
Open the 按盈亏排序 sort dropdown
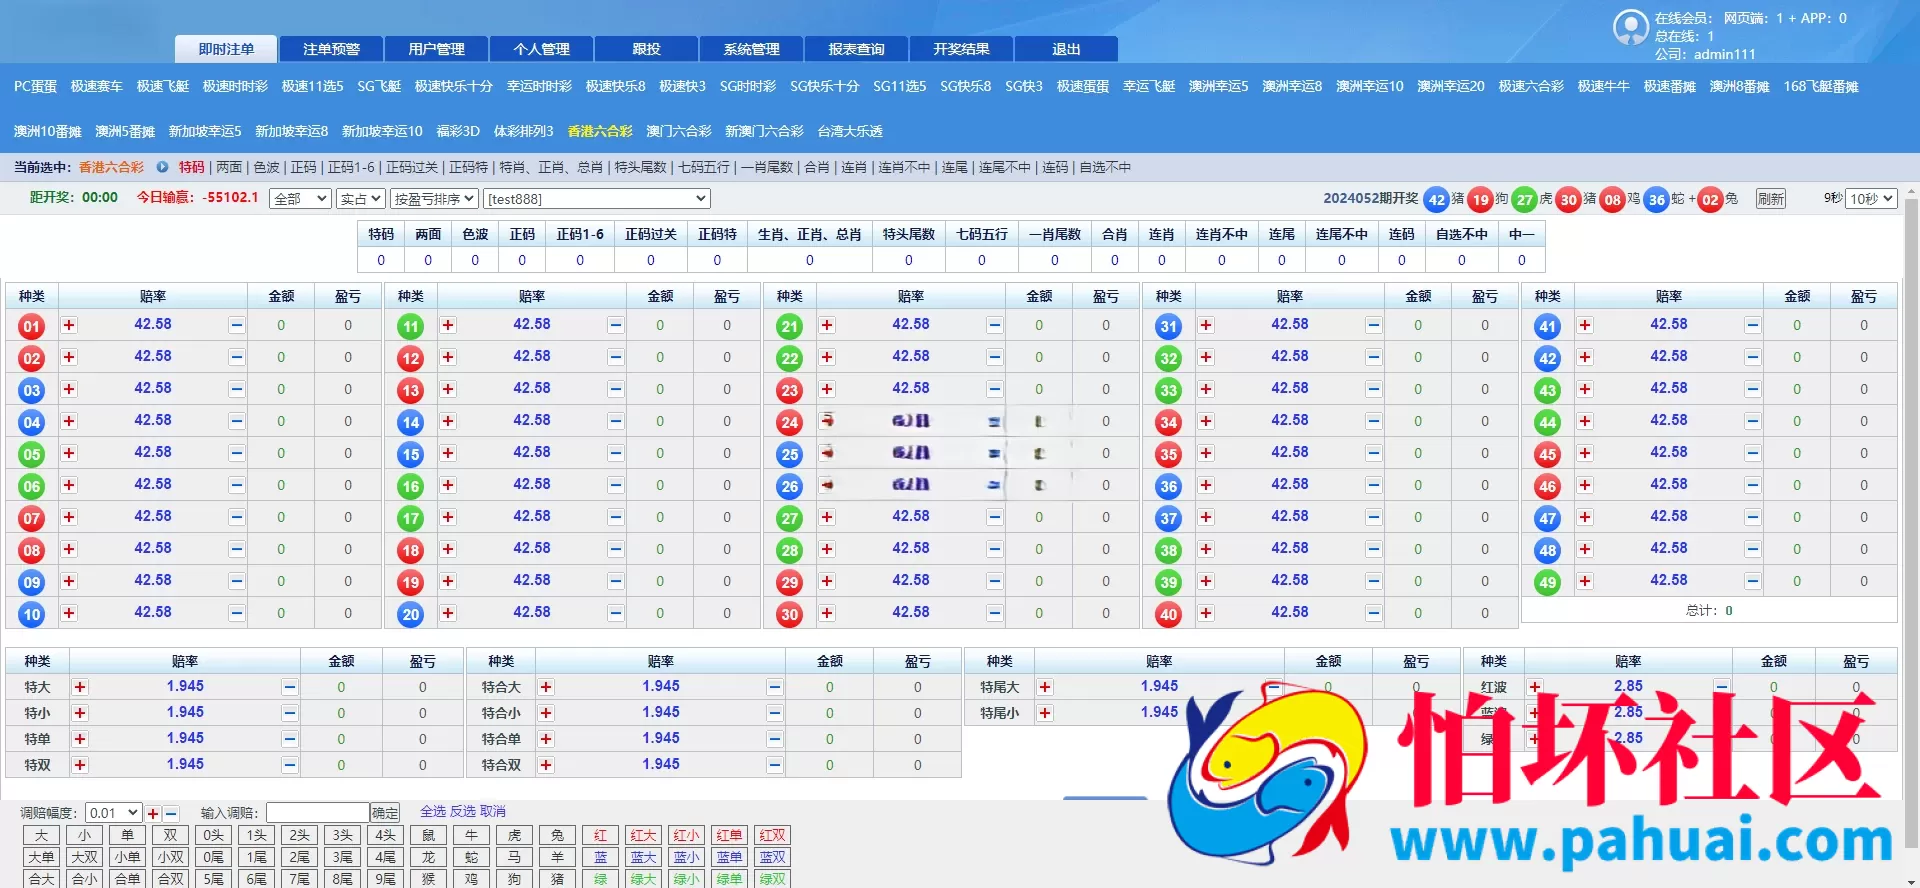coord(435,199)
